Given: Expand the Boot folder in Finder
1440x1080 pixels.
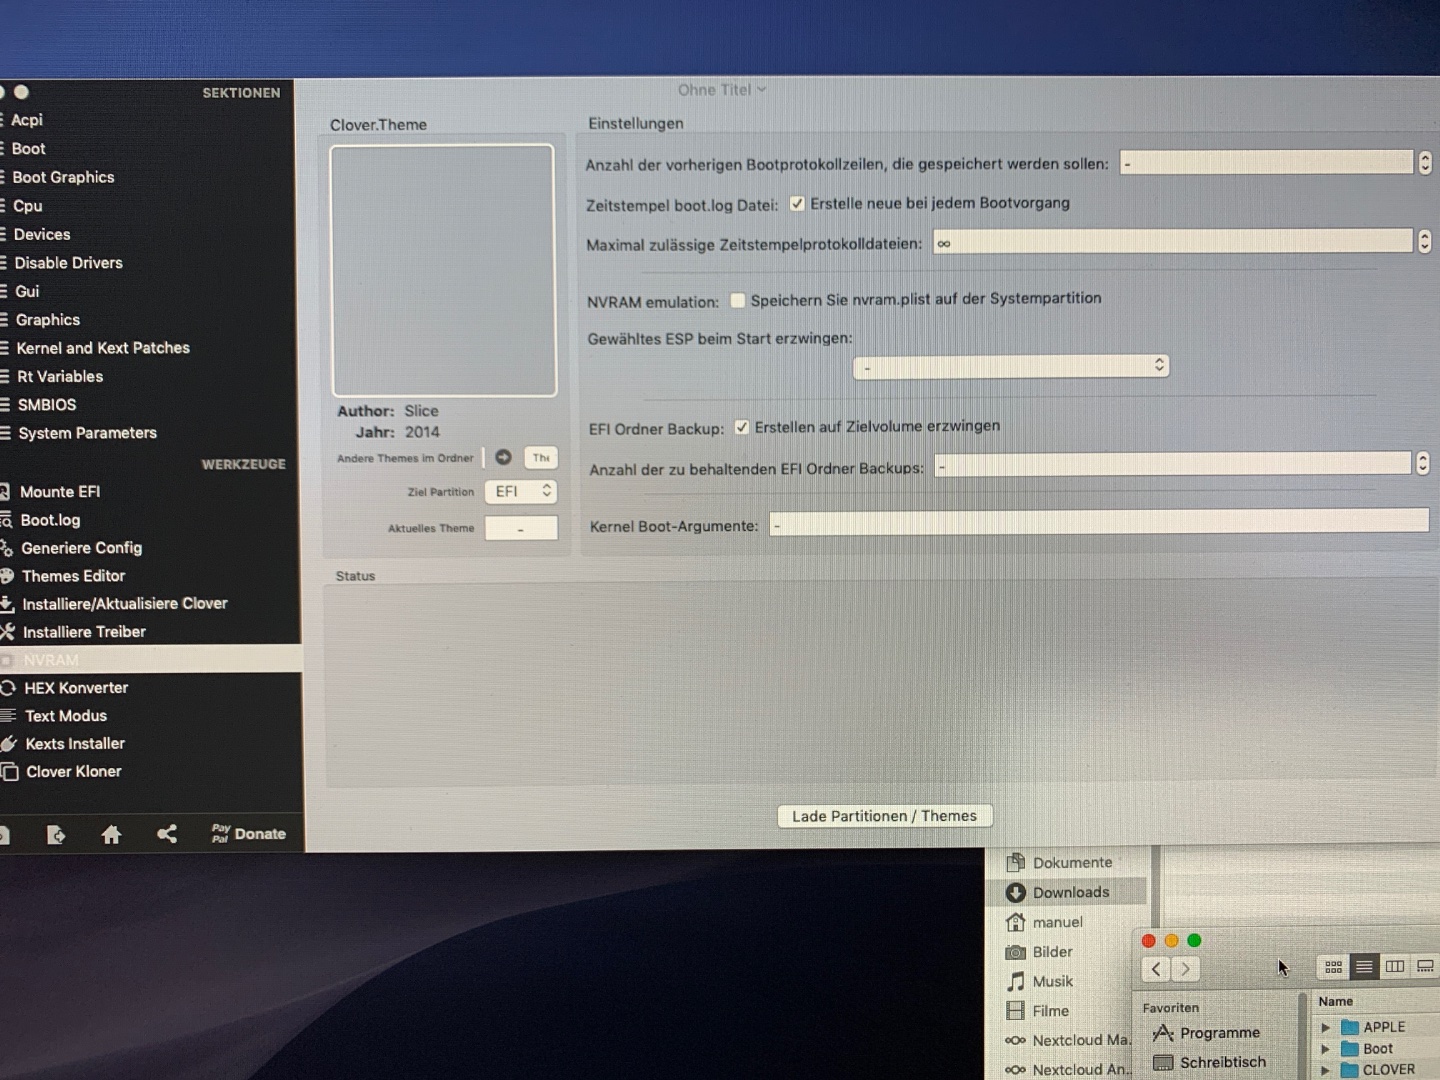Looking at the screenshot, I should (1325, 1049).
